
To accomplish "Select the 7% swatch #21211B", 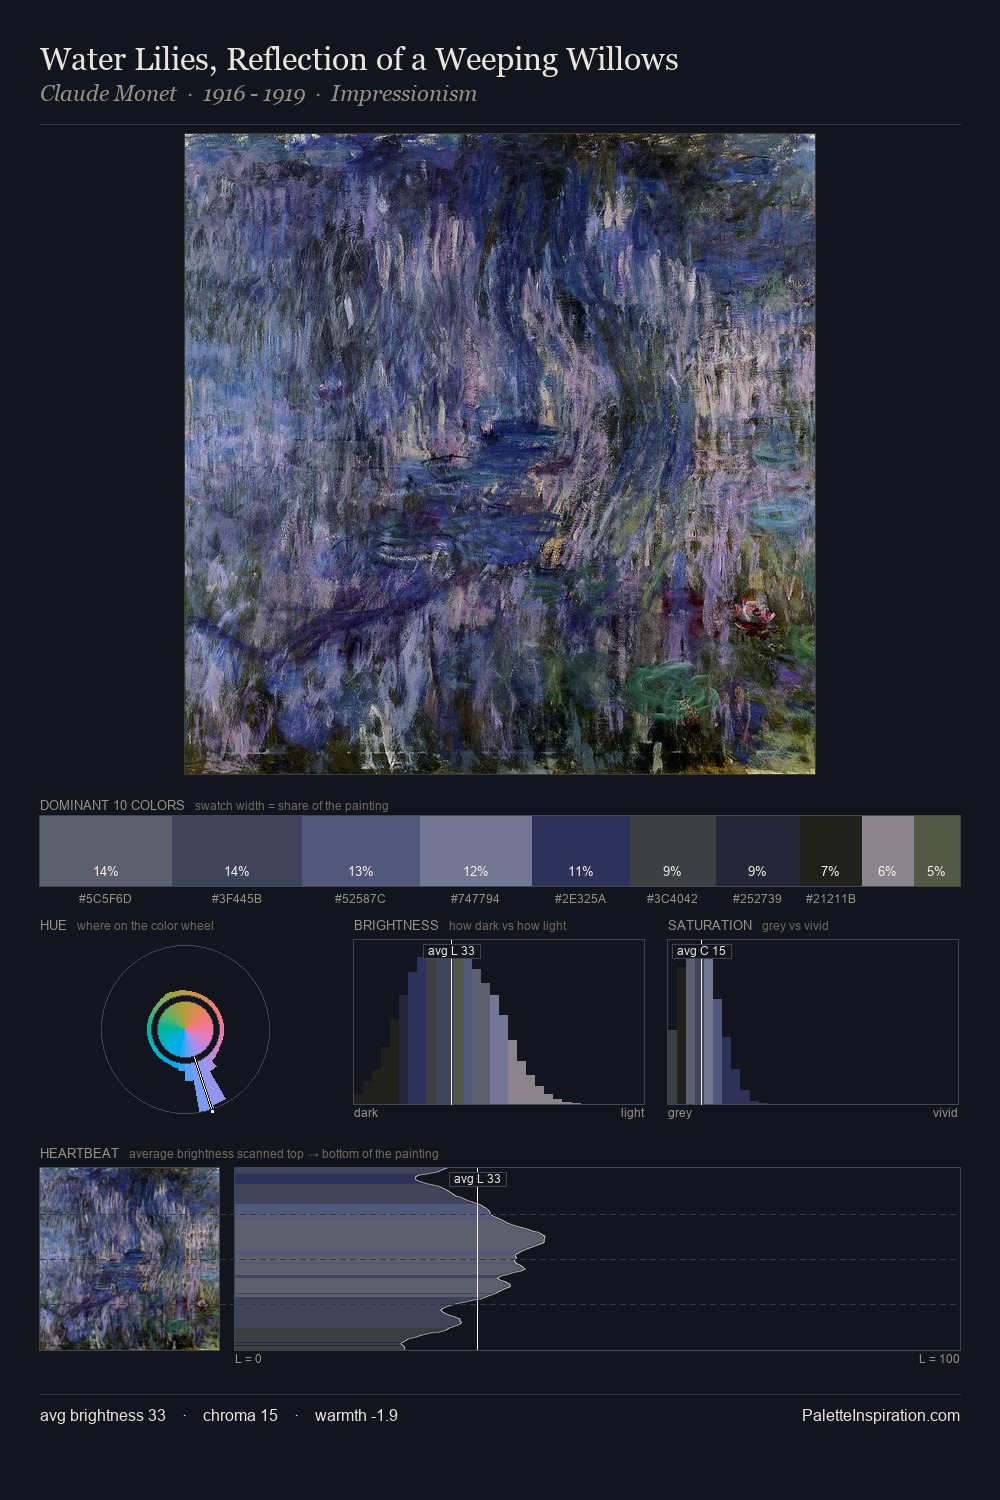I will pos(831,851).
